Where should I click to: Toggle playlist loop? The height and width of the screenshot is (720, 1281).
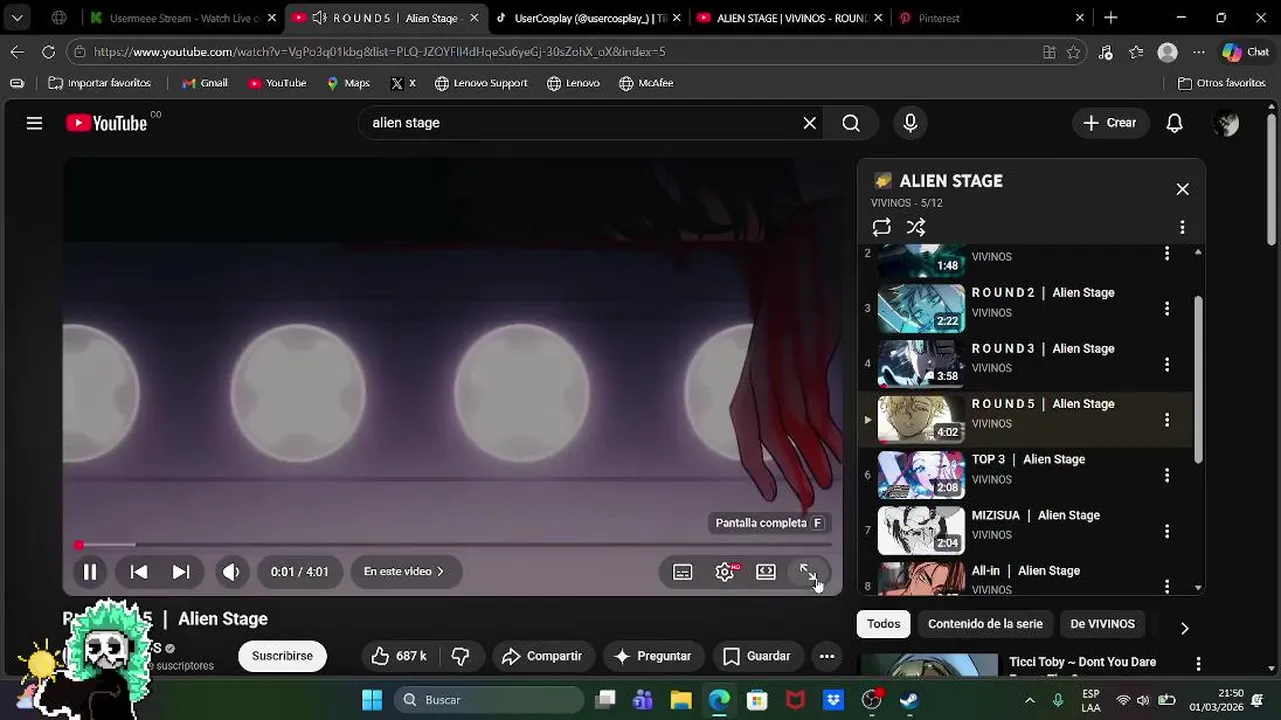tap(881, 228)
